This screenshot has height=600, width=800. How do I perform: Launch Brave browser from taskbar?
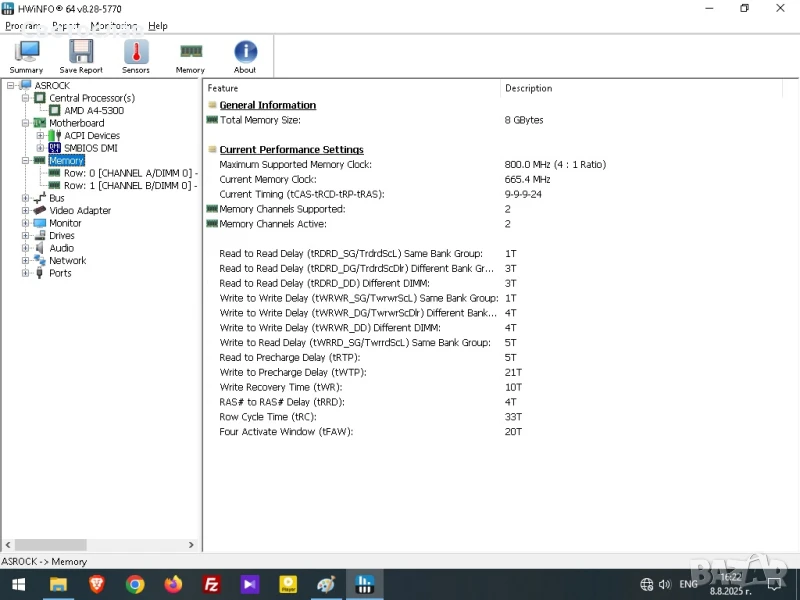(96, 584)
